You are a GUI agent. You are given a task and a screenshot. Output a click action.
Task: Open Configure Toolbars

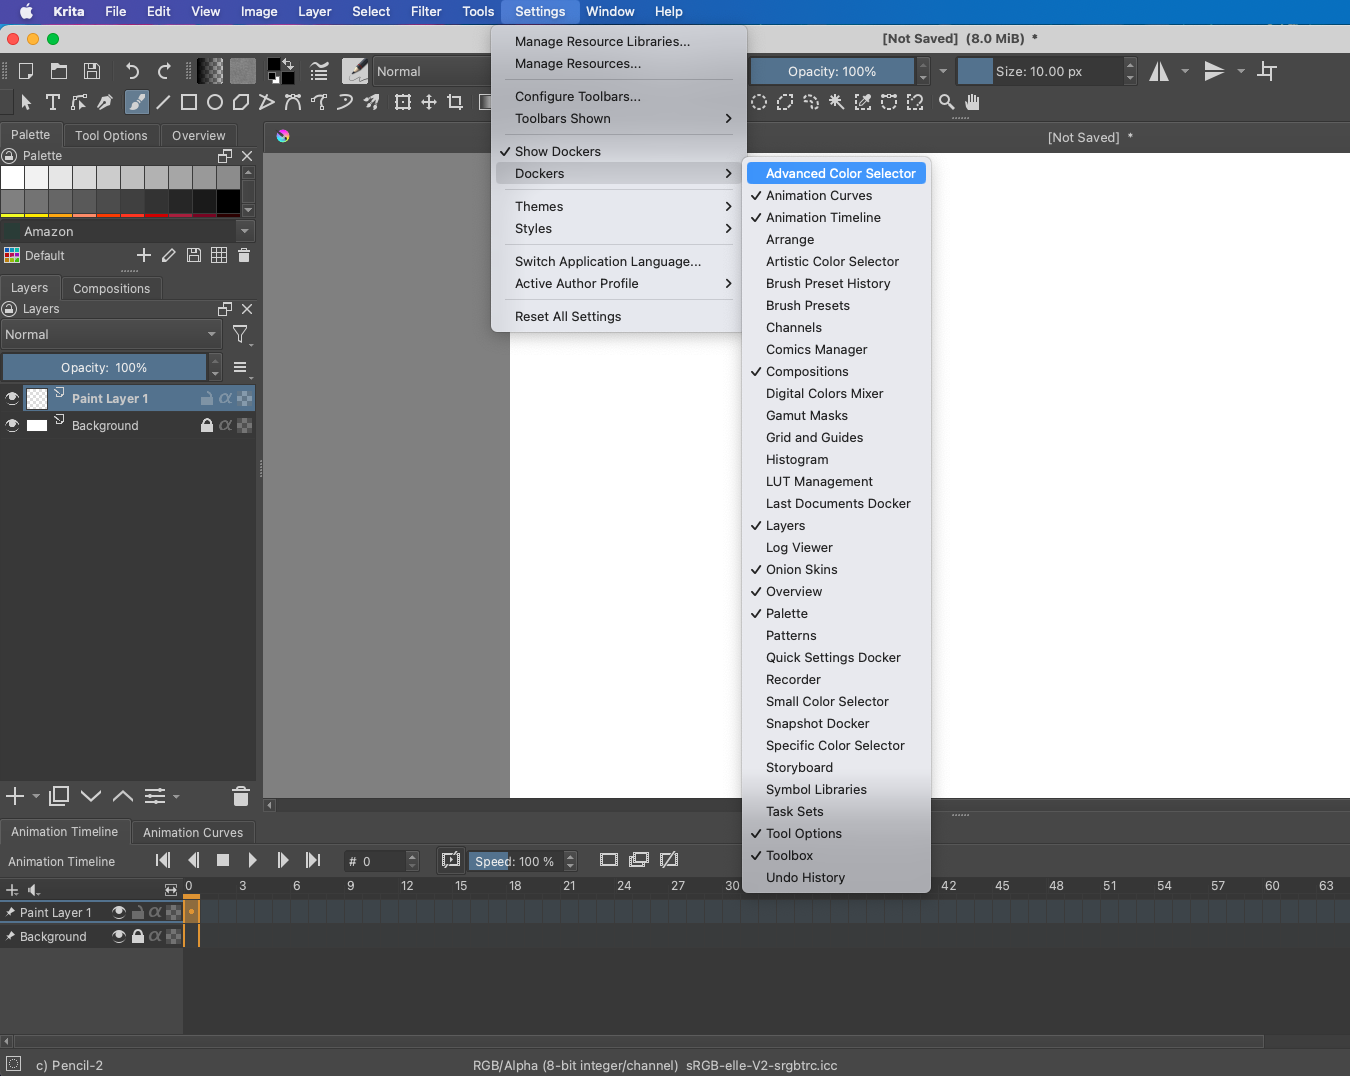619,96
